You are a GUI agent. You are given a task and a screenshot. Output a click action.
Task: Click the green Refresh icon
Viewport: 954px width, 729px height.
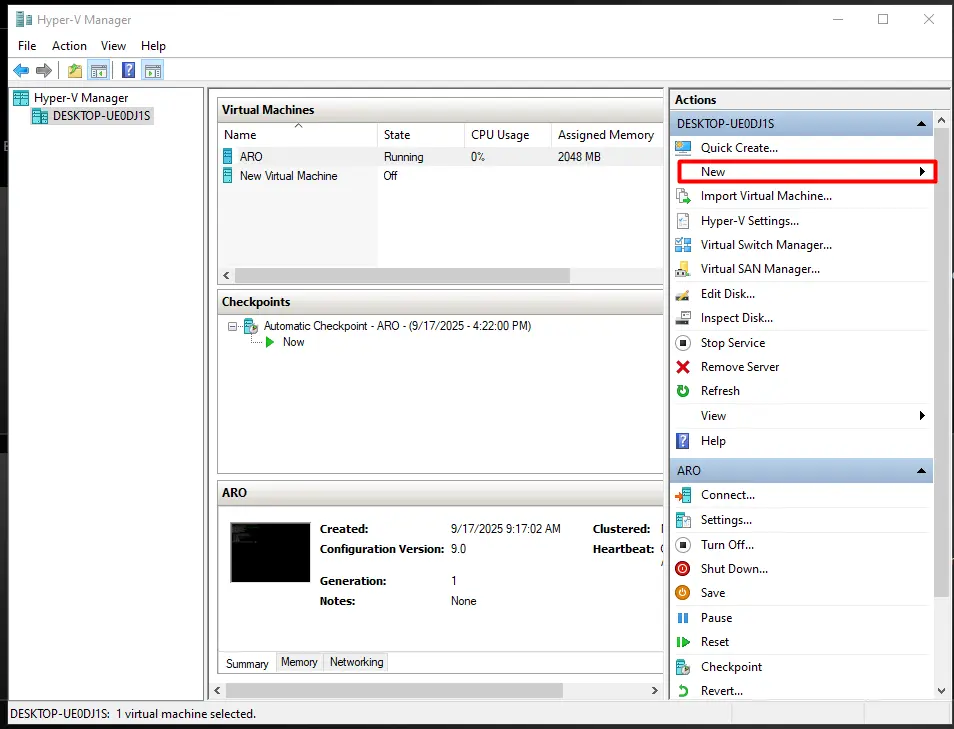point(683,391)
